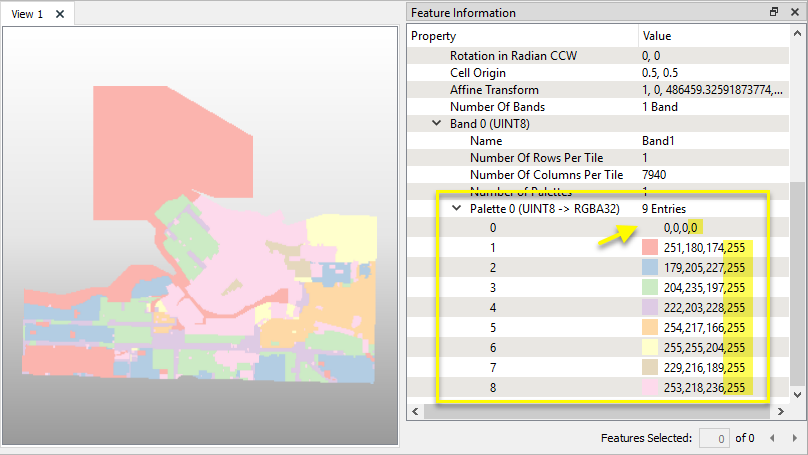
Task: Close the Feature Information panel
Action: coord(795,12)
